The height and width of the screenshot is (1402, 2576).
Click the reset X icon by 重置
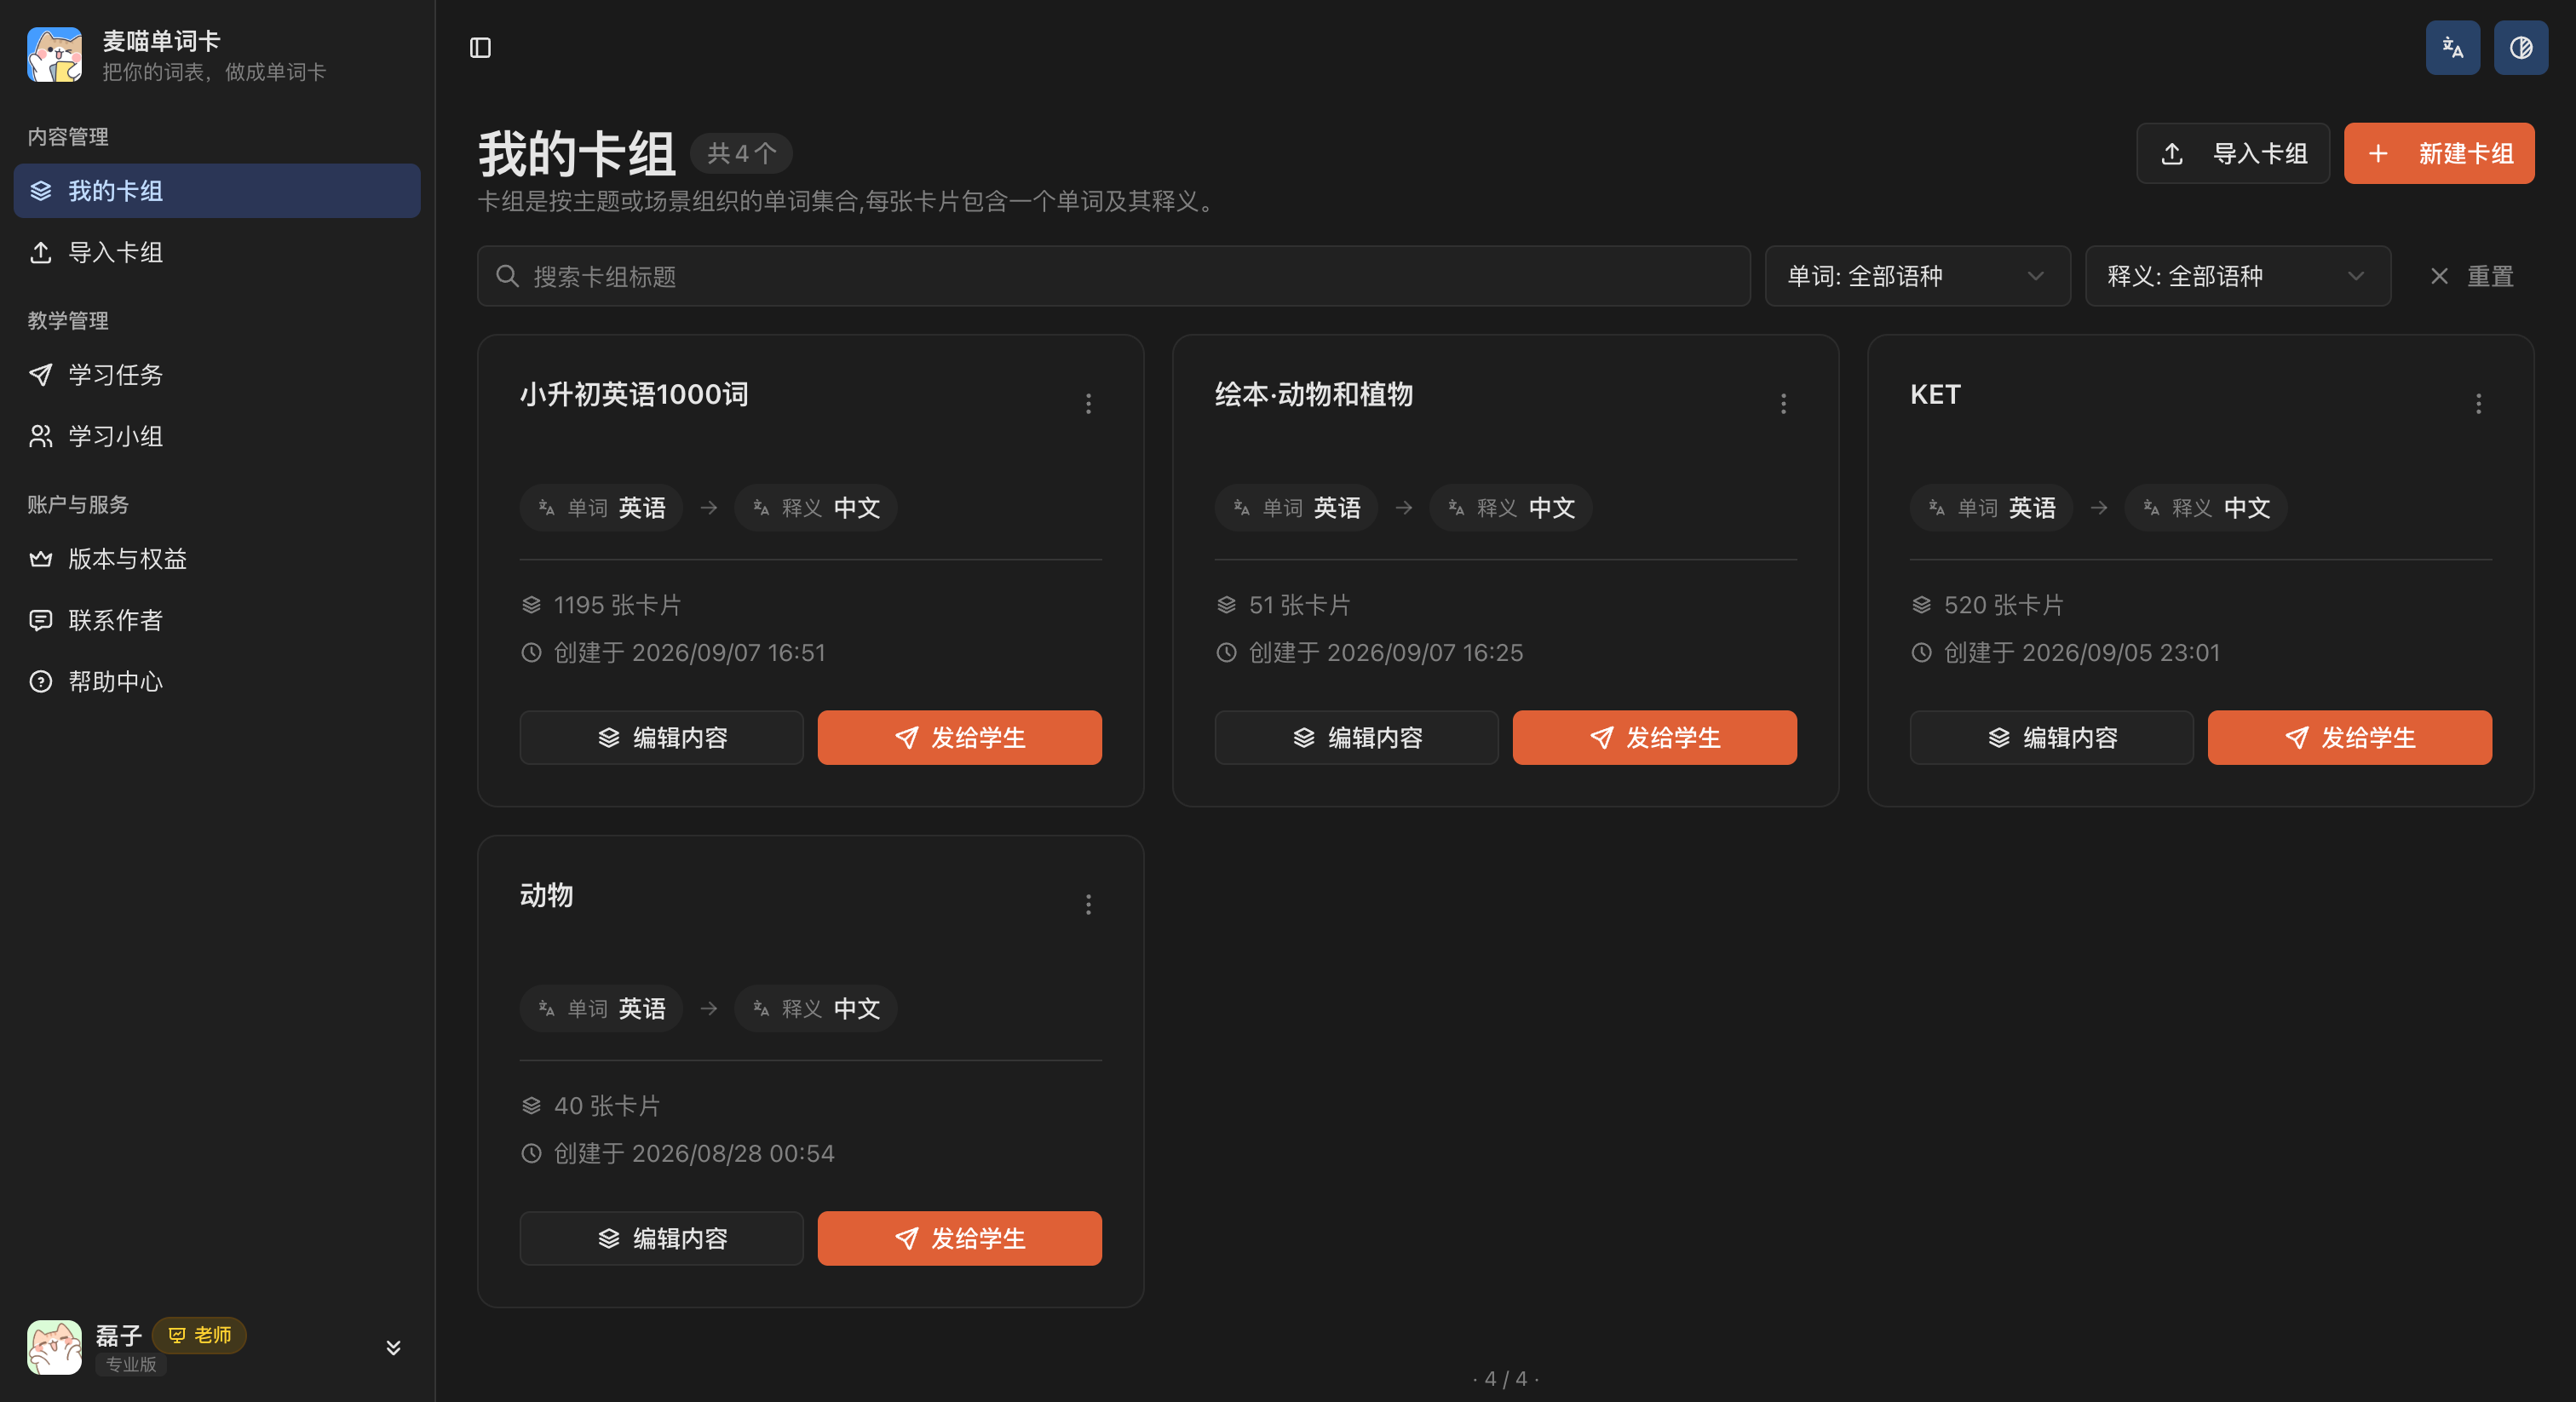(2439, 276)
